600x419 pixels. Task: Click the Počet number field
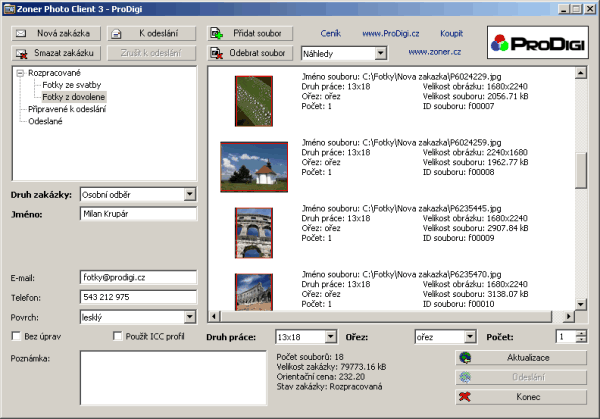[566, 337]
